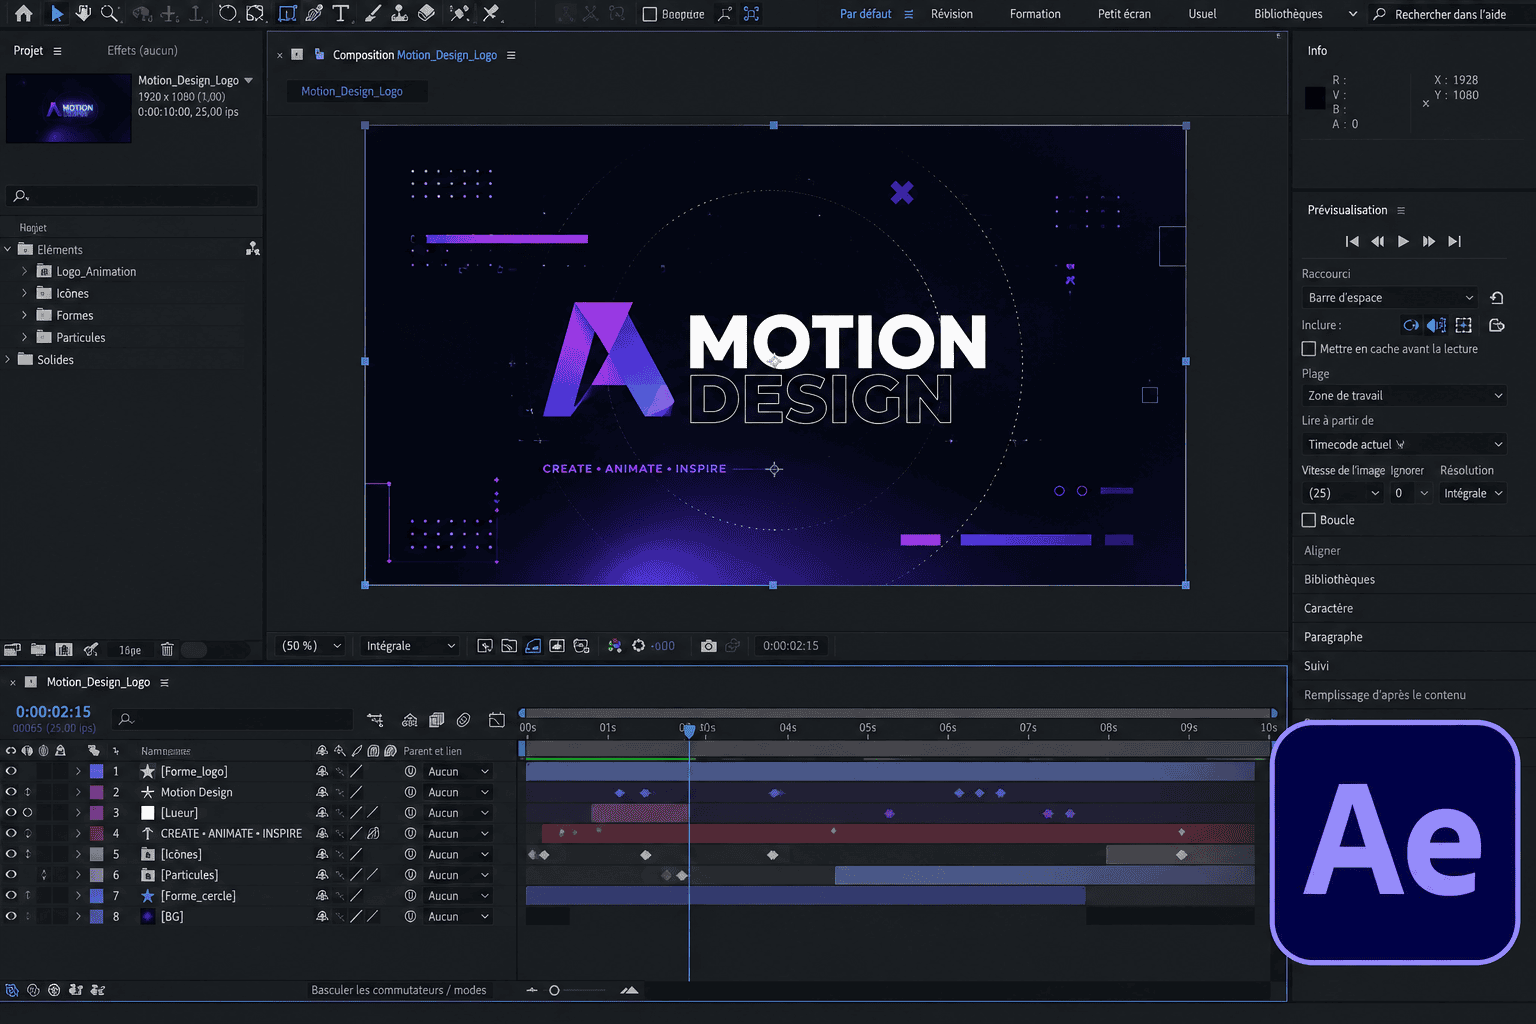
Task: Switch to the Formation workspace
Action: (1035, 14)
